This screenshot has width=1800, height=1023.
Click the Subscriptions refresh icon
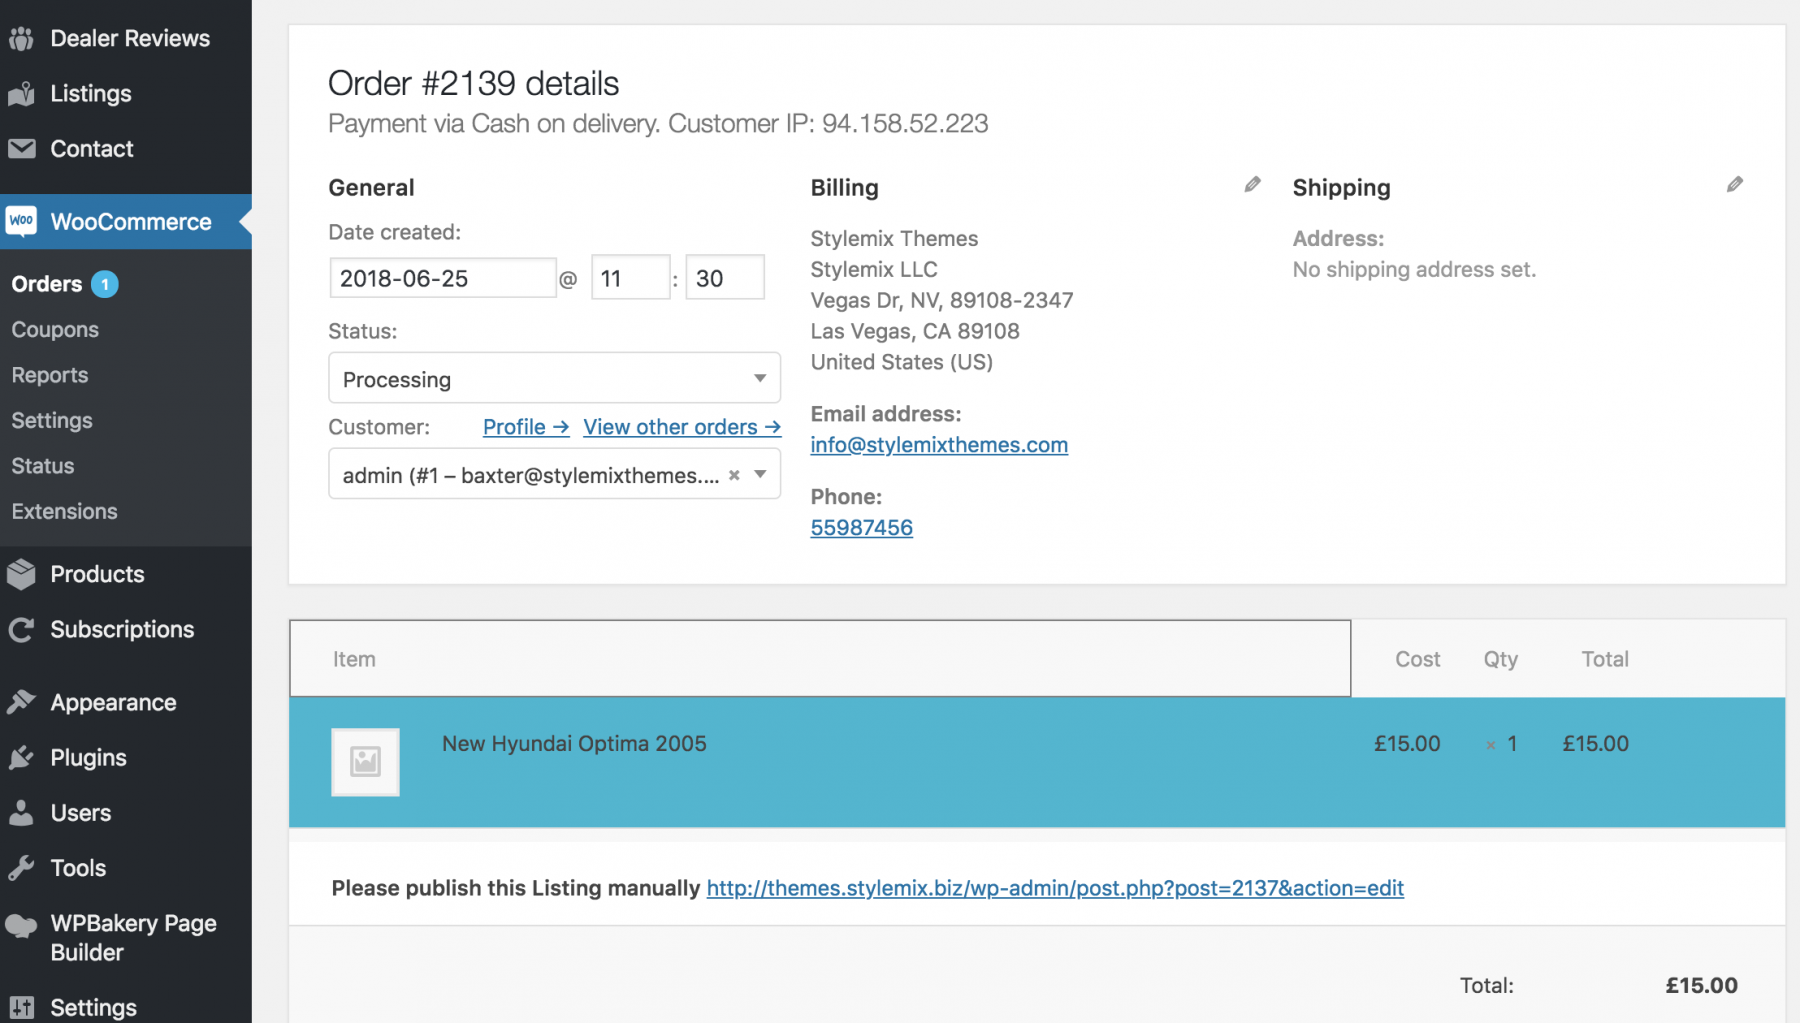click(x=21, y=629)
